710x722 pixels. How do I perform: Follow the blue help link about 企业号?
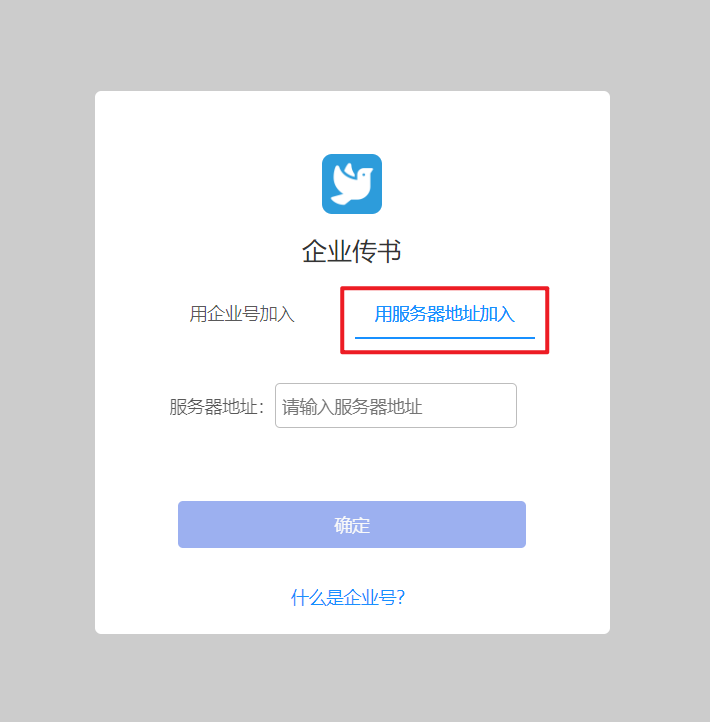348,597
